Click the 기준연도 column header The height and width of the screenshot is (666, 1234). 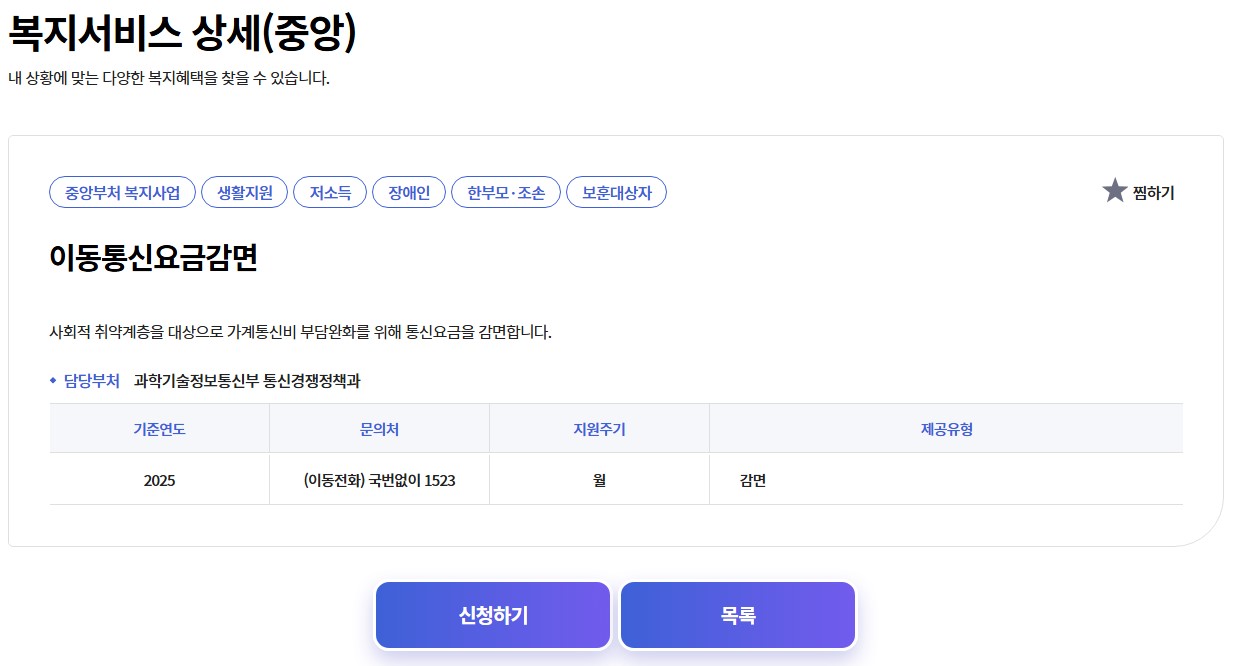pyautogui.click(x=159, y=427)
